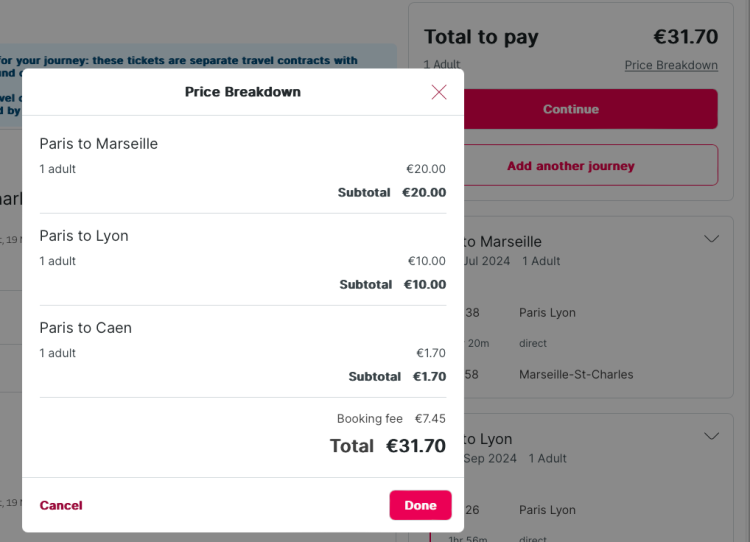Select the Paris to Caen breakdown heading
This screenshot has height=542, width=750.
tap(85, 328)
